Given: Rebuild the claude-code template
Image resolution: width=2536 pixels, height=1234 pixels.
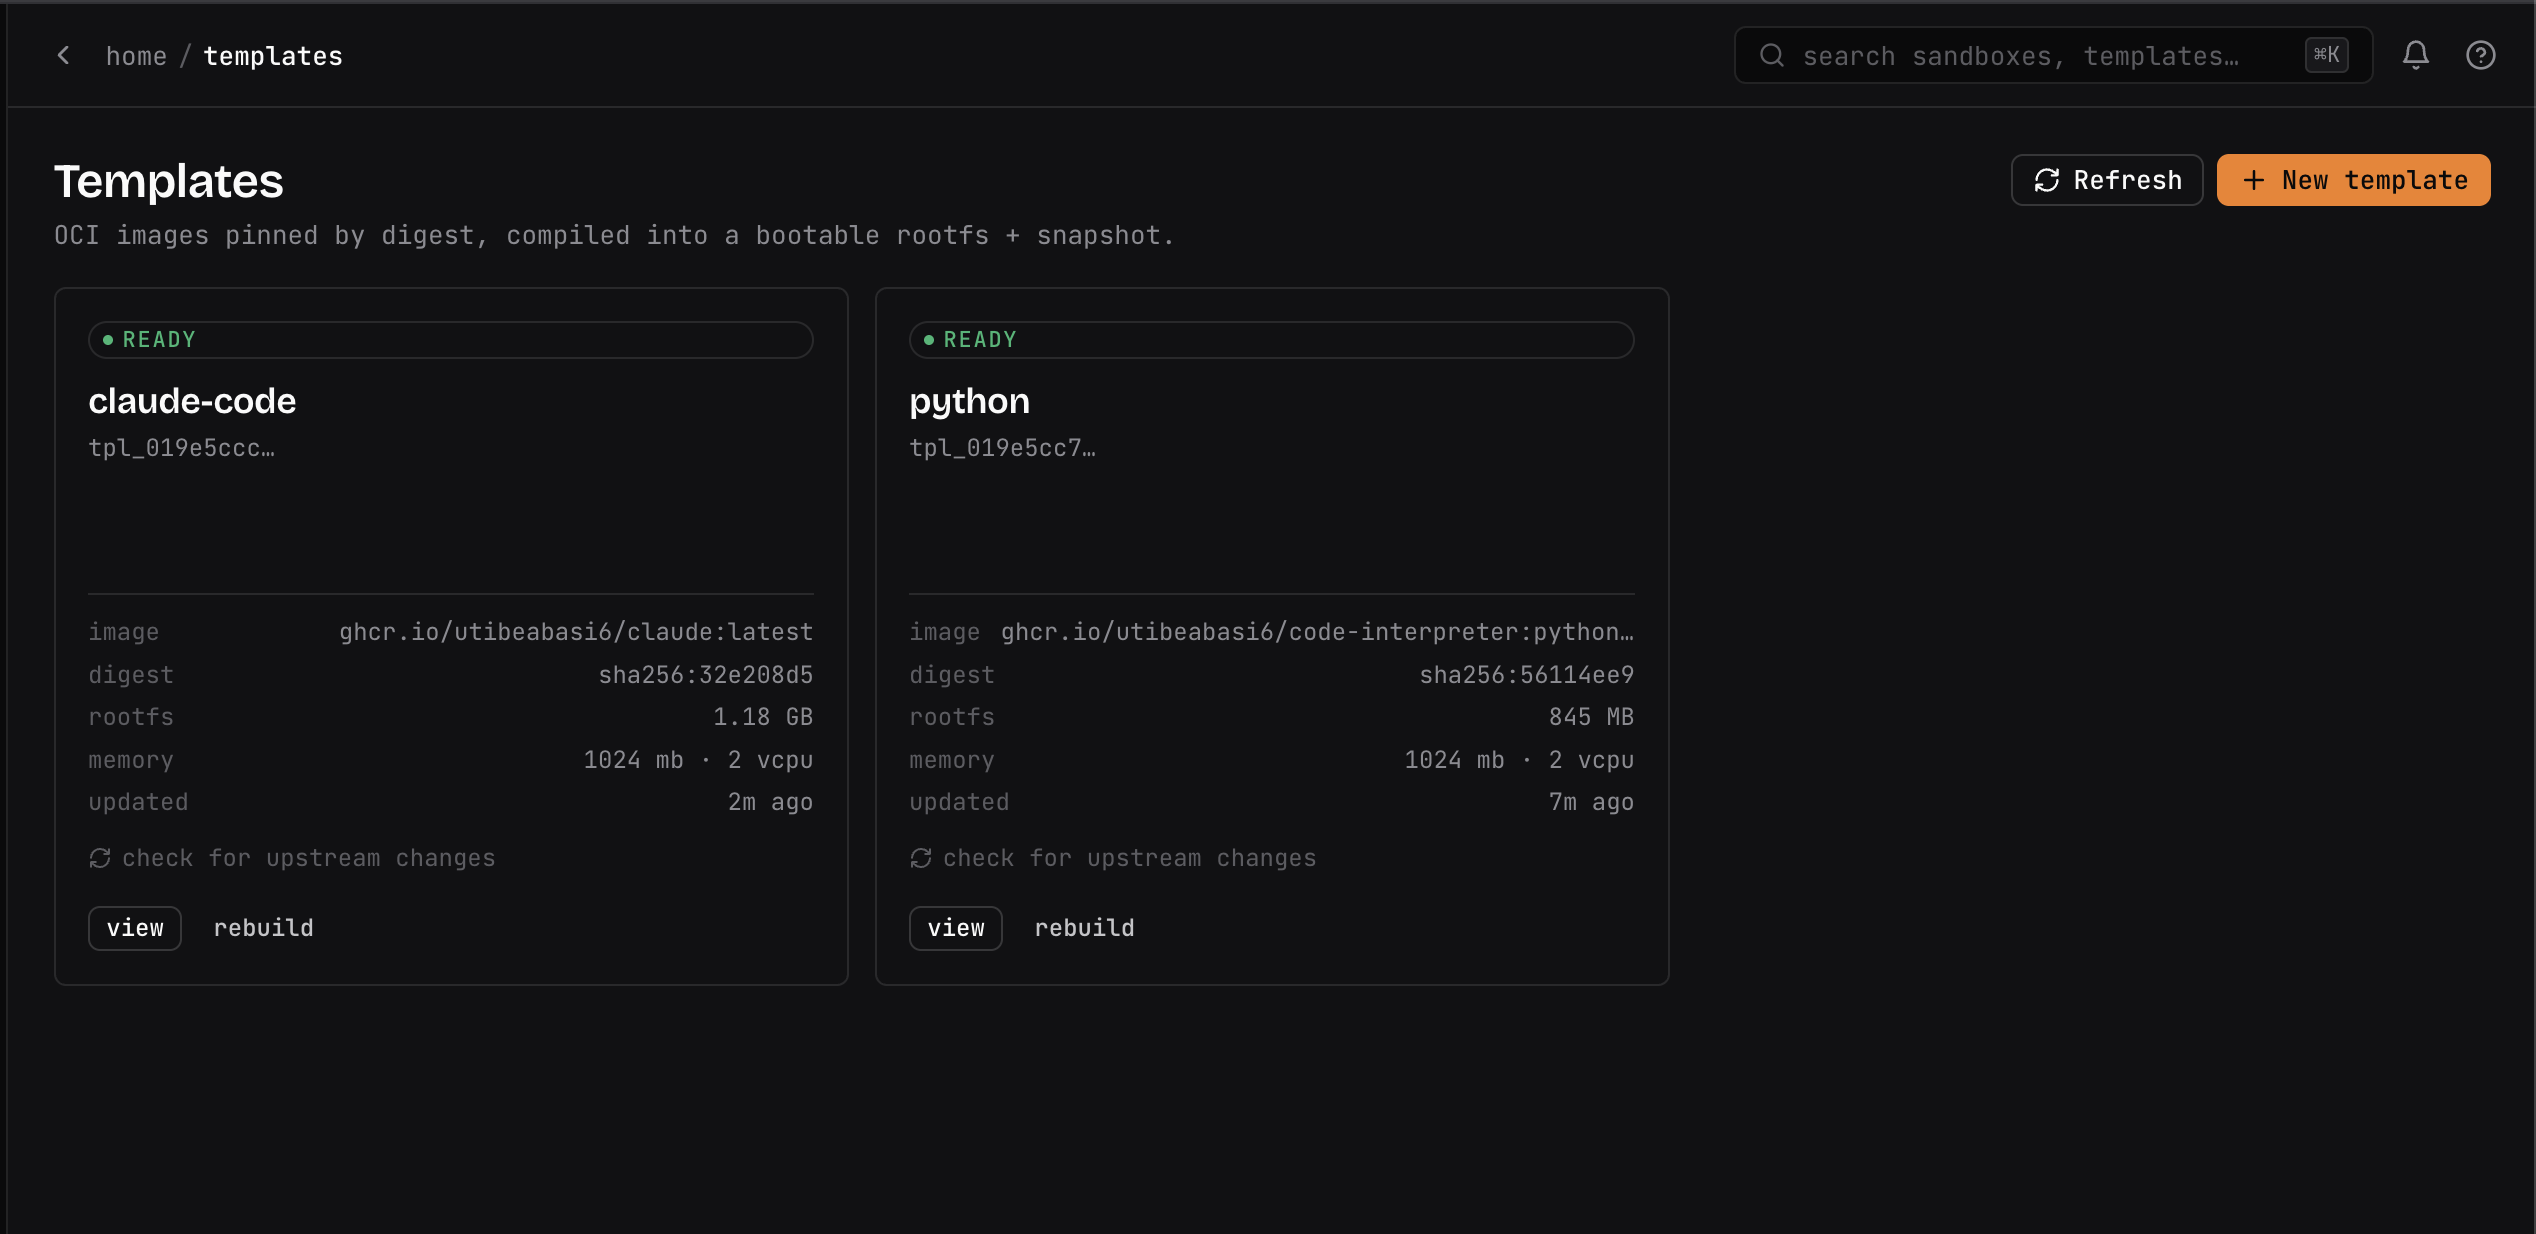Looking at the screenshot, I should click(263, 928).
